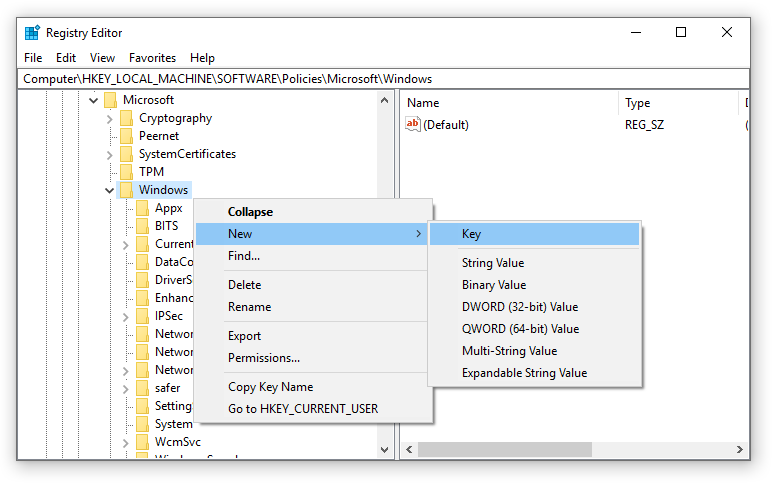Click the SystemCertificates folder icon
Screen dimensions: 779x484
click(127, 154)
